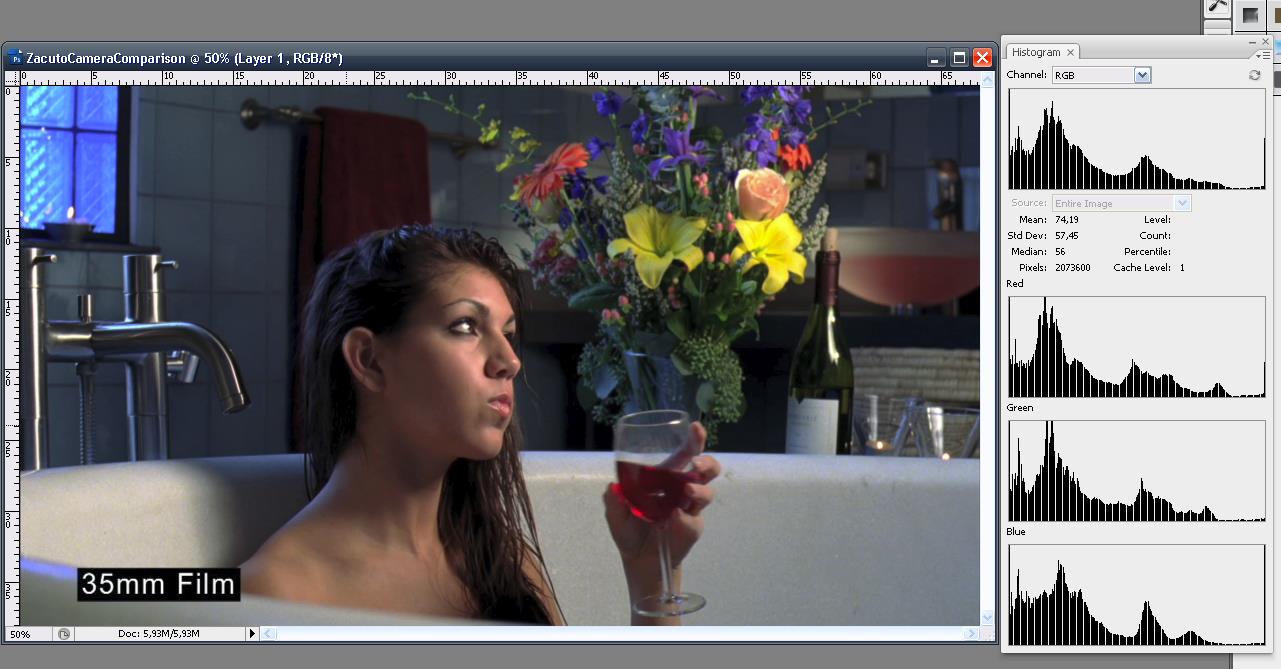Open the Channel RGB dropdown

[1142, 75]
